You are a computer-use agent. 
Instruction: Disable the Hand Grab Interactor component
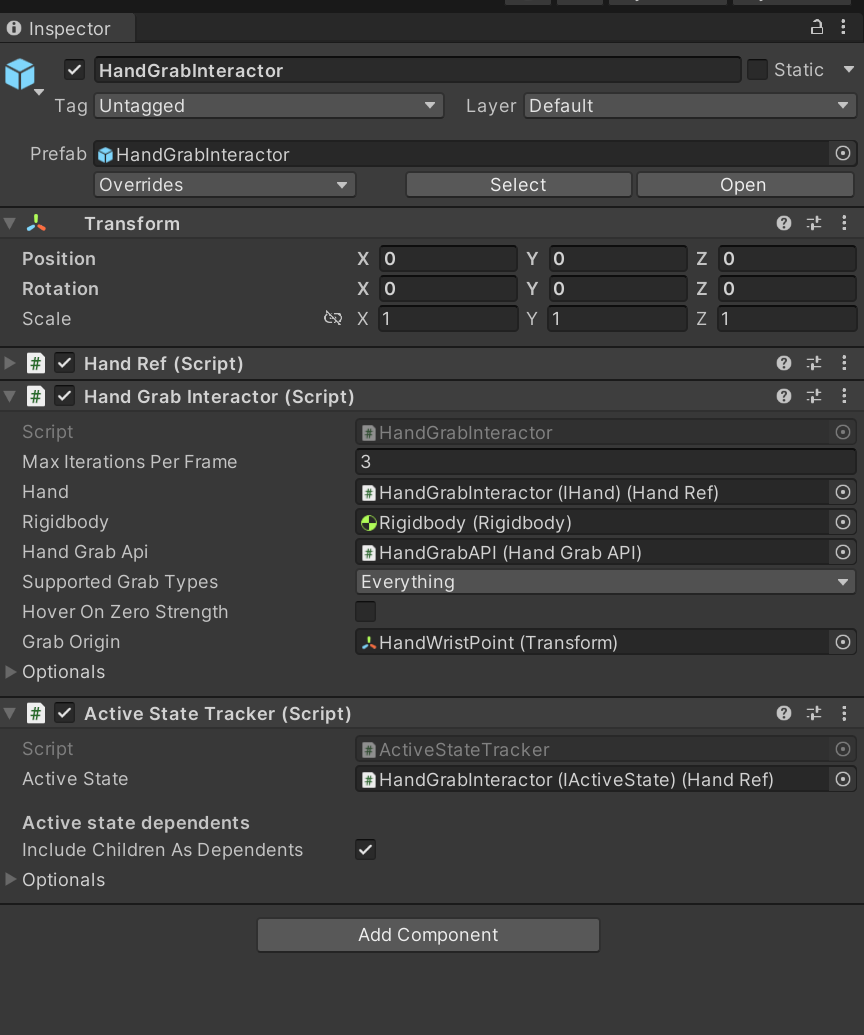(64, 396)
